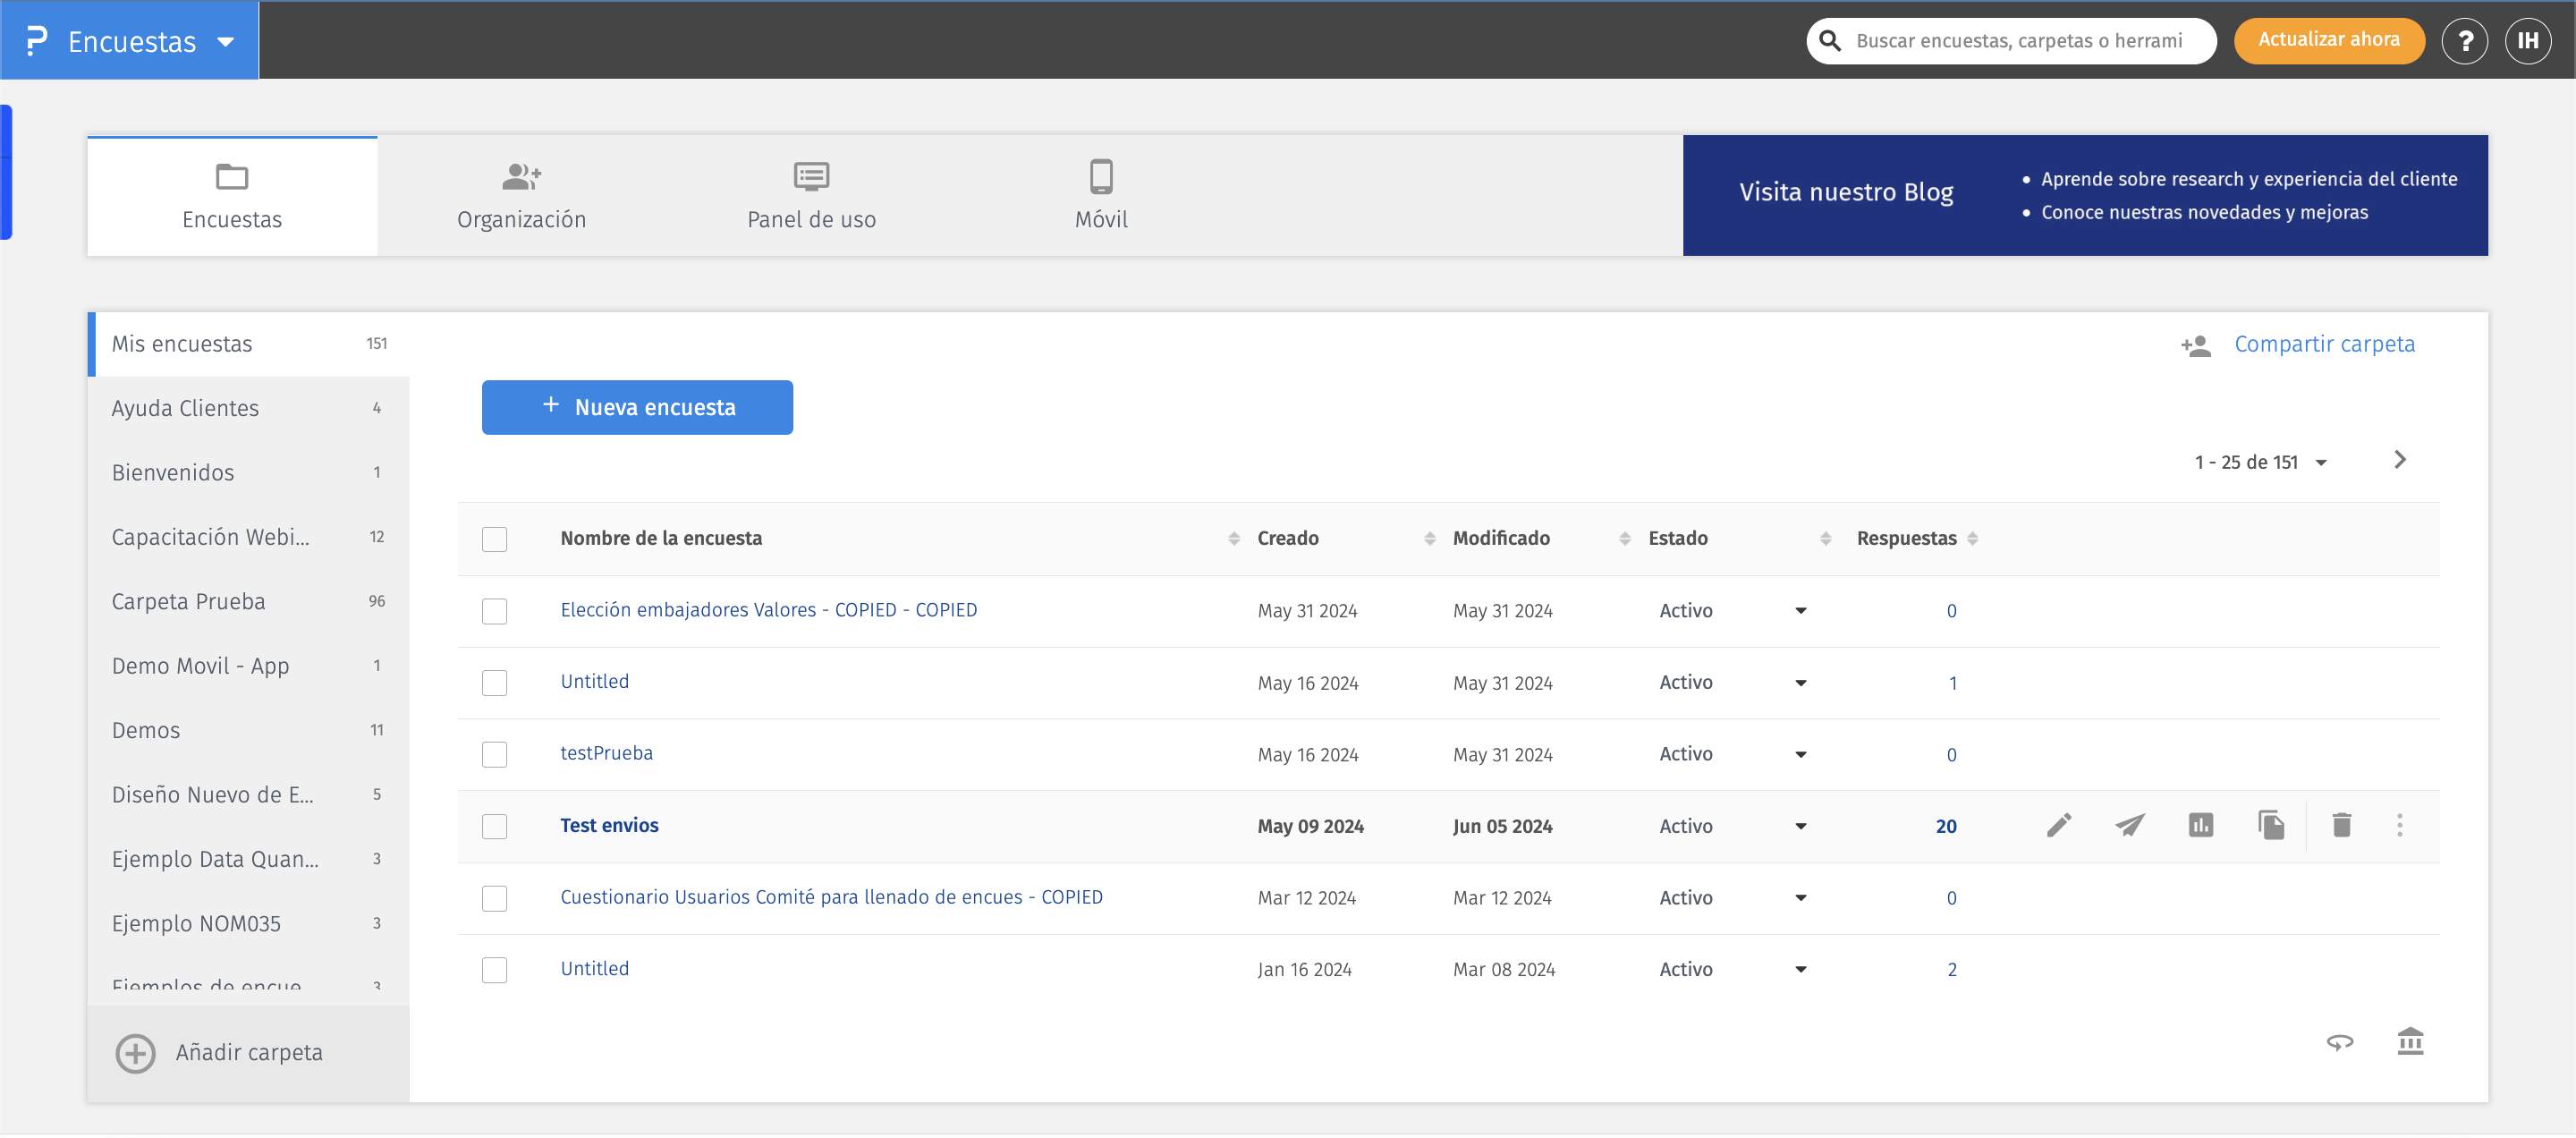Click the Nueva encuesta button
Viewport: 2576px width, 1138px height.
coord(637,408)
